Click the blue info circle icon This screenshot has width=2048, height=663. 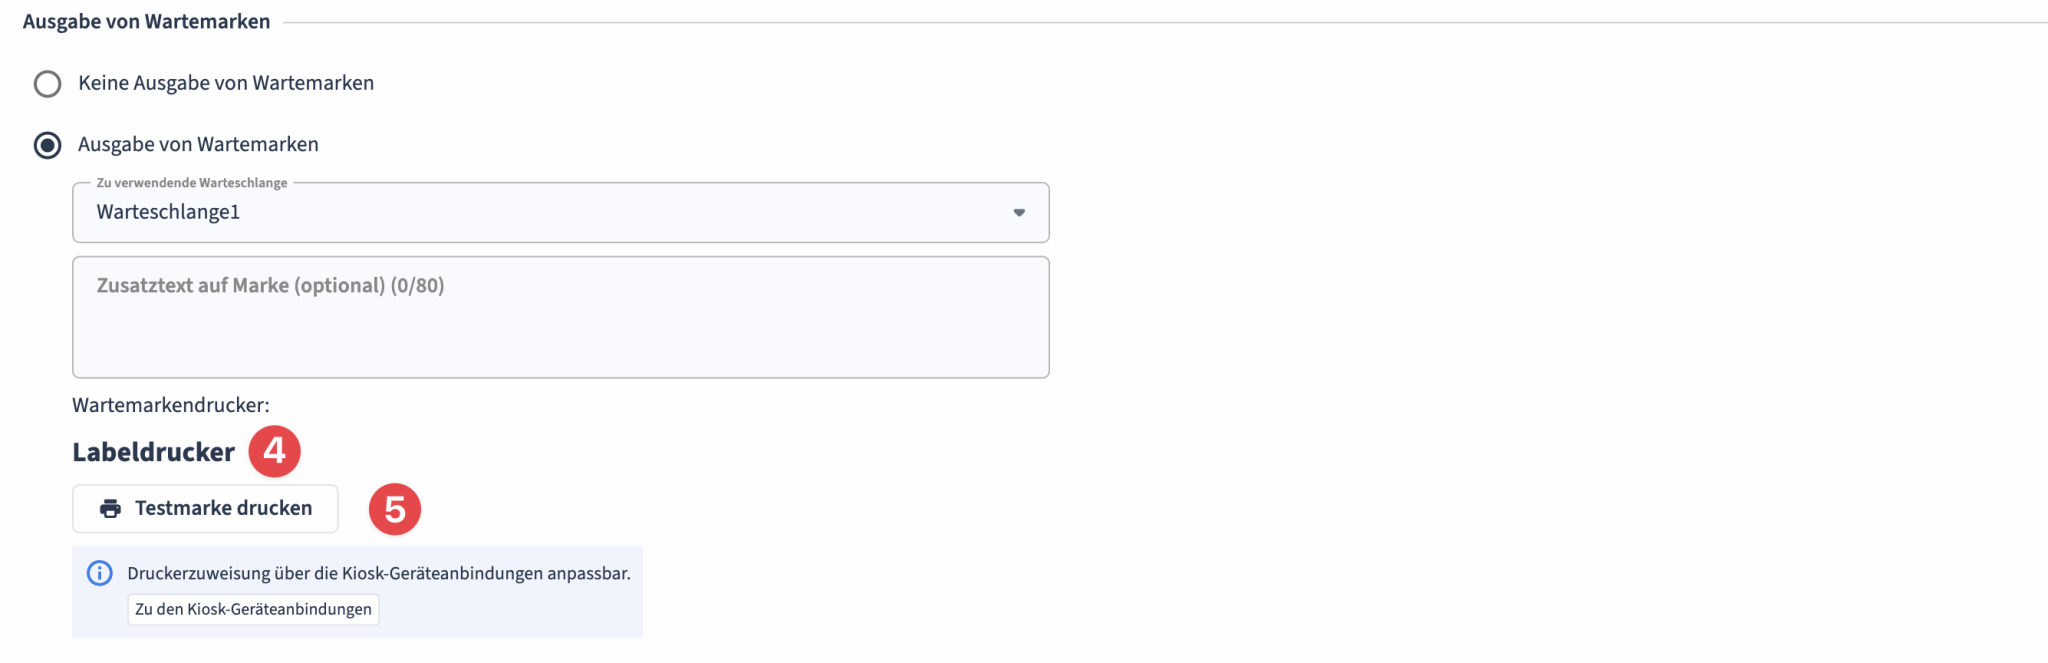coord(100,573)
